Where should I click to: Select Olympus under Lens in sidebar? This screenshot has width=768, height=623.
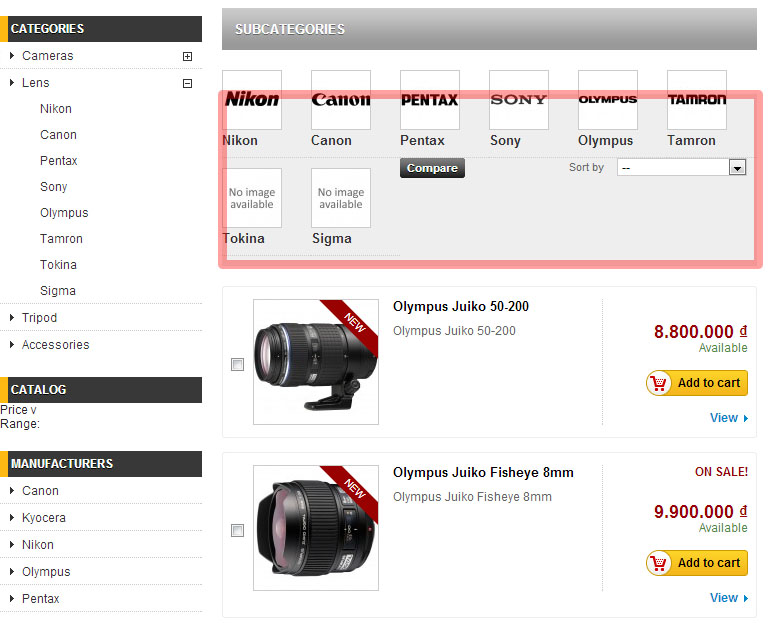(64, 213)
